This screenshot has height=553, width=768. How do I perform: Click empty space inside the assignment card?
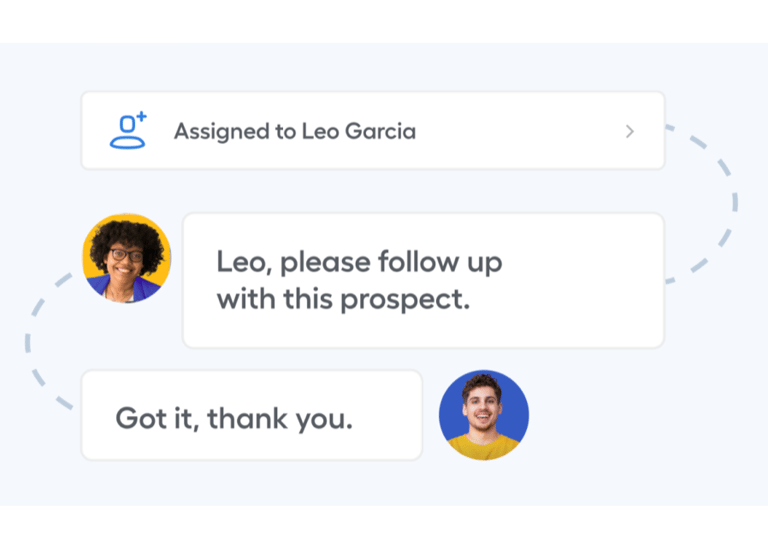520,131
